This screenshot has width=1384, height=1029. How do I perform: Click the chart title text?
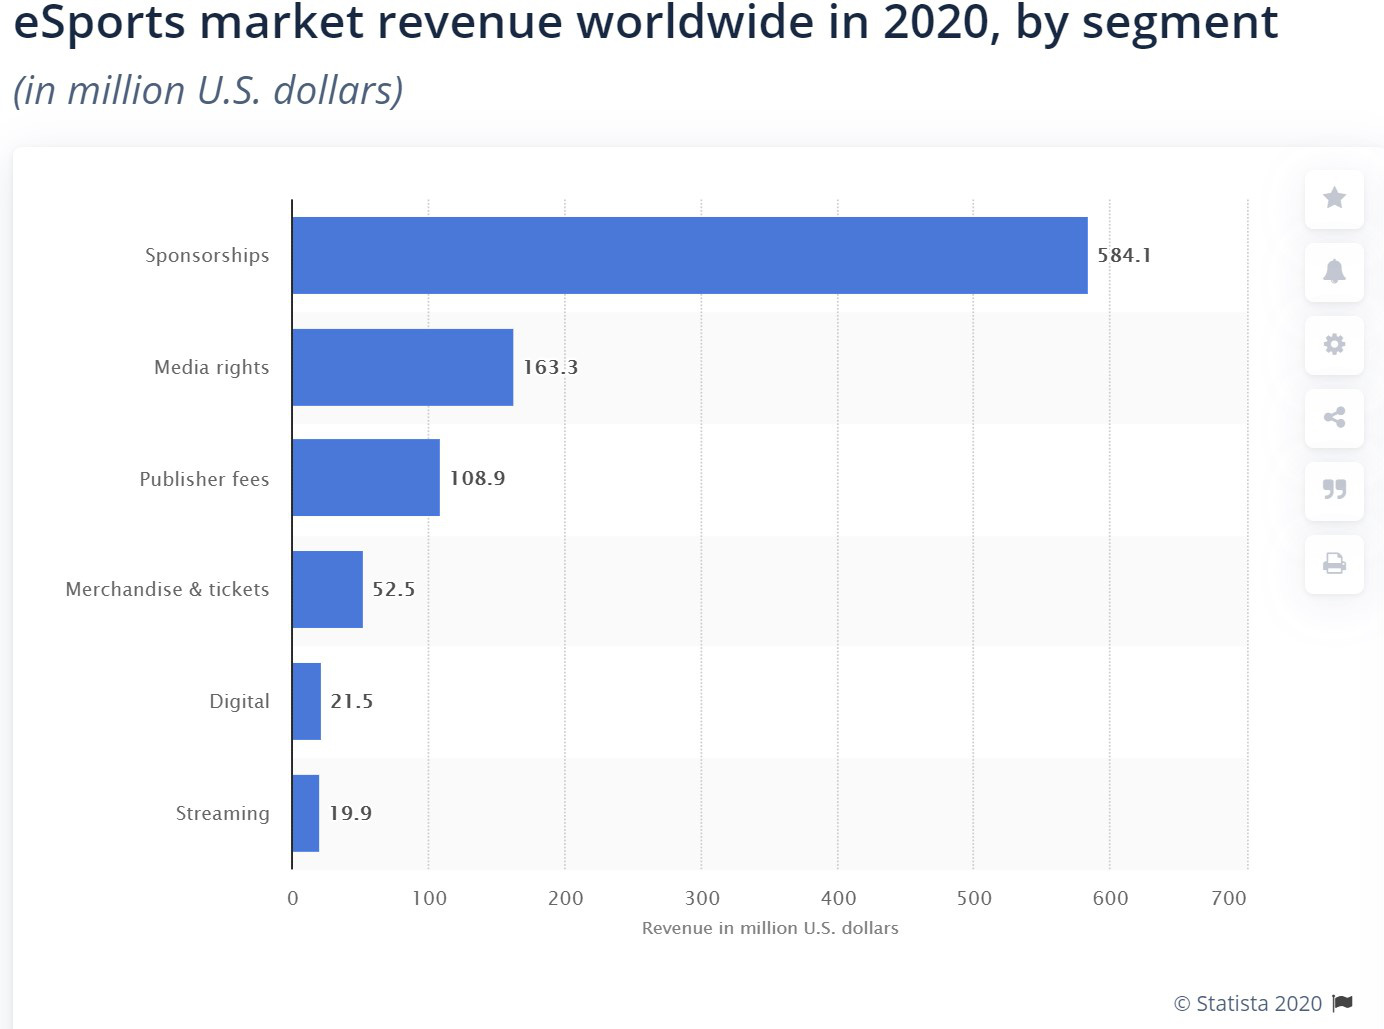tap(646, 22)
